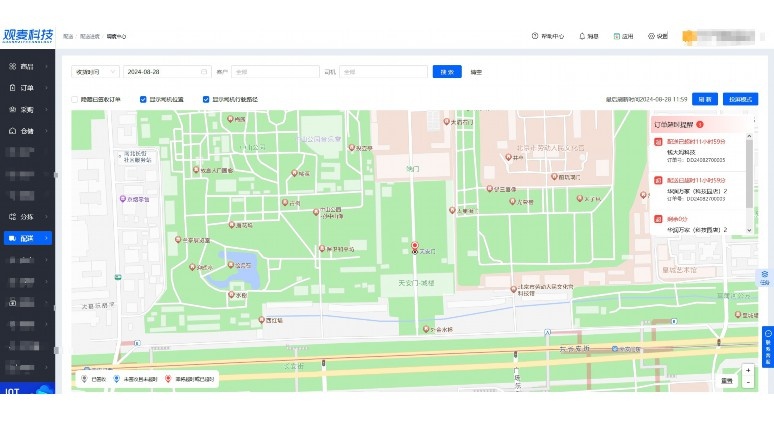Uncheck show driver position checkbox

143,99
